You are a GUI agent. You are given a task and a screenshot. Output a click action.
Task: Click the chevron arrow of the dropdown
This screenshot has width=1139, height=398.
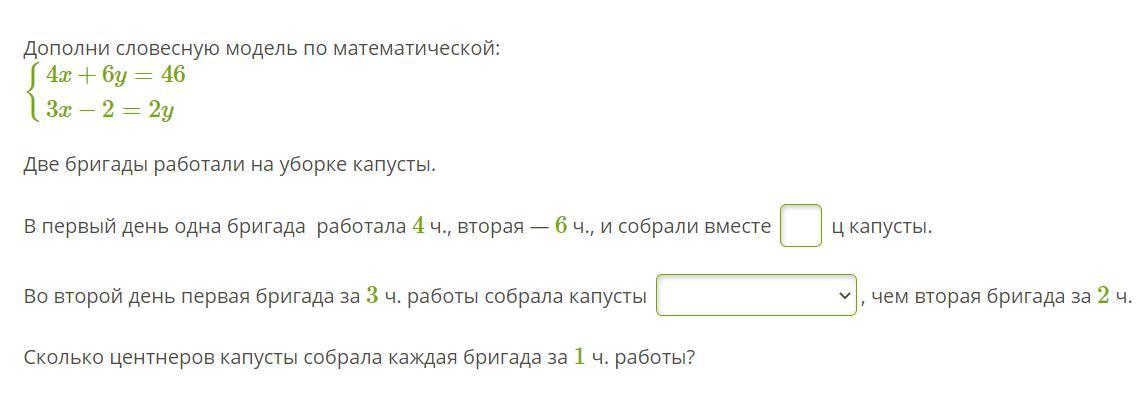tap(843, 296)
